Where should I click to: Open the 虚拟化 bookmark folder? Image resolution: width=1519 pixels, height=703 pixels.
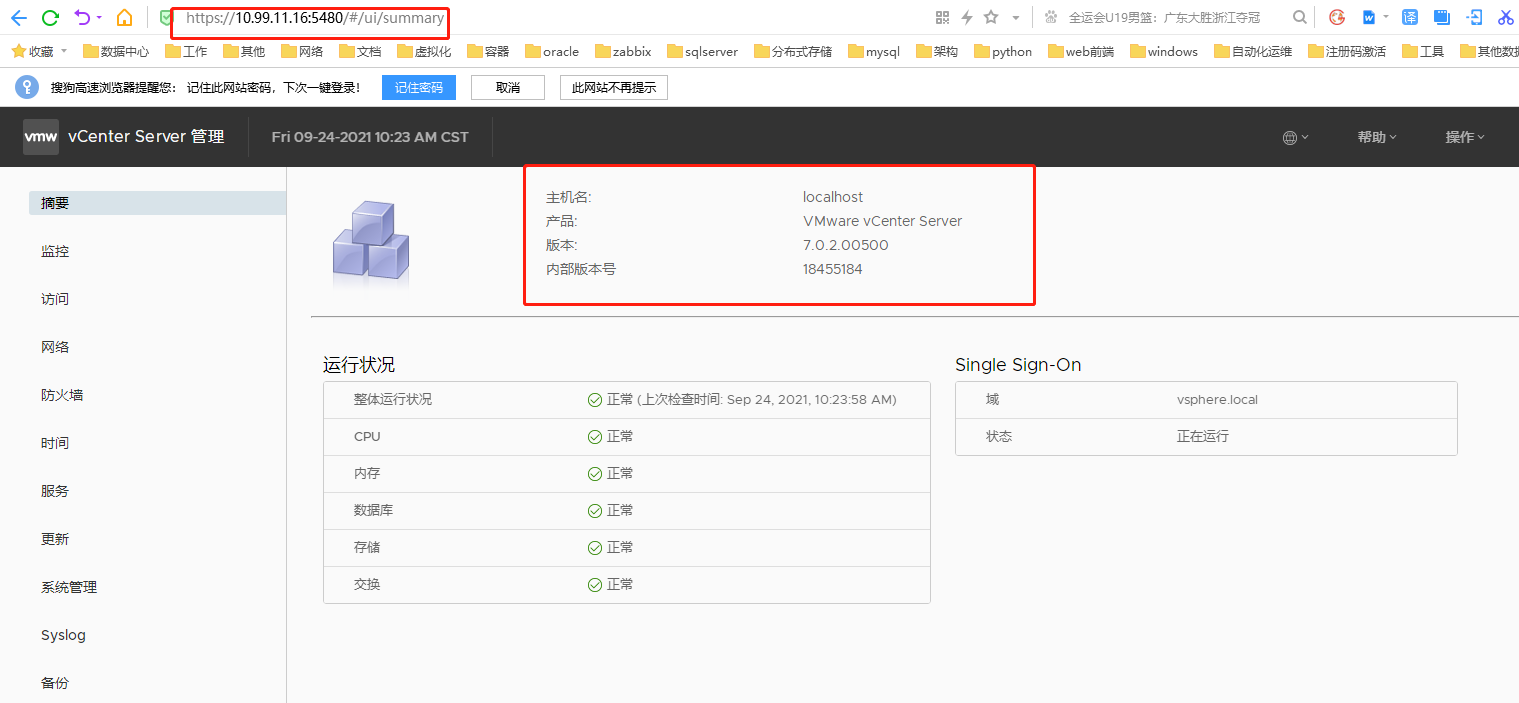click(424, 51)
